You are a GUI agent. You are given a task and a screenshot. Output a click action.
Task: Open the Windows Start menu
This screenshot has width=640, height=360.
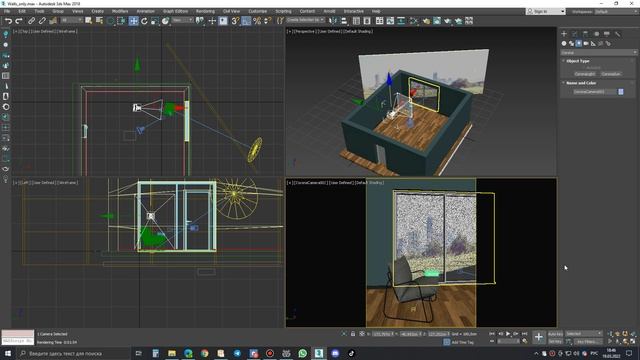click(x=8, y=353)
